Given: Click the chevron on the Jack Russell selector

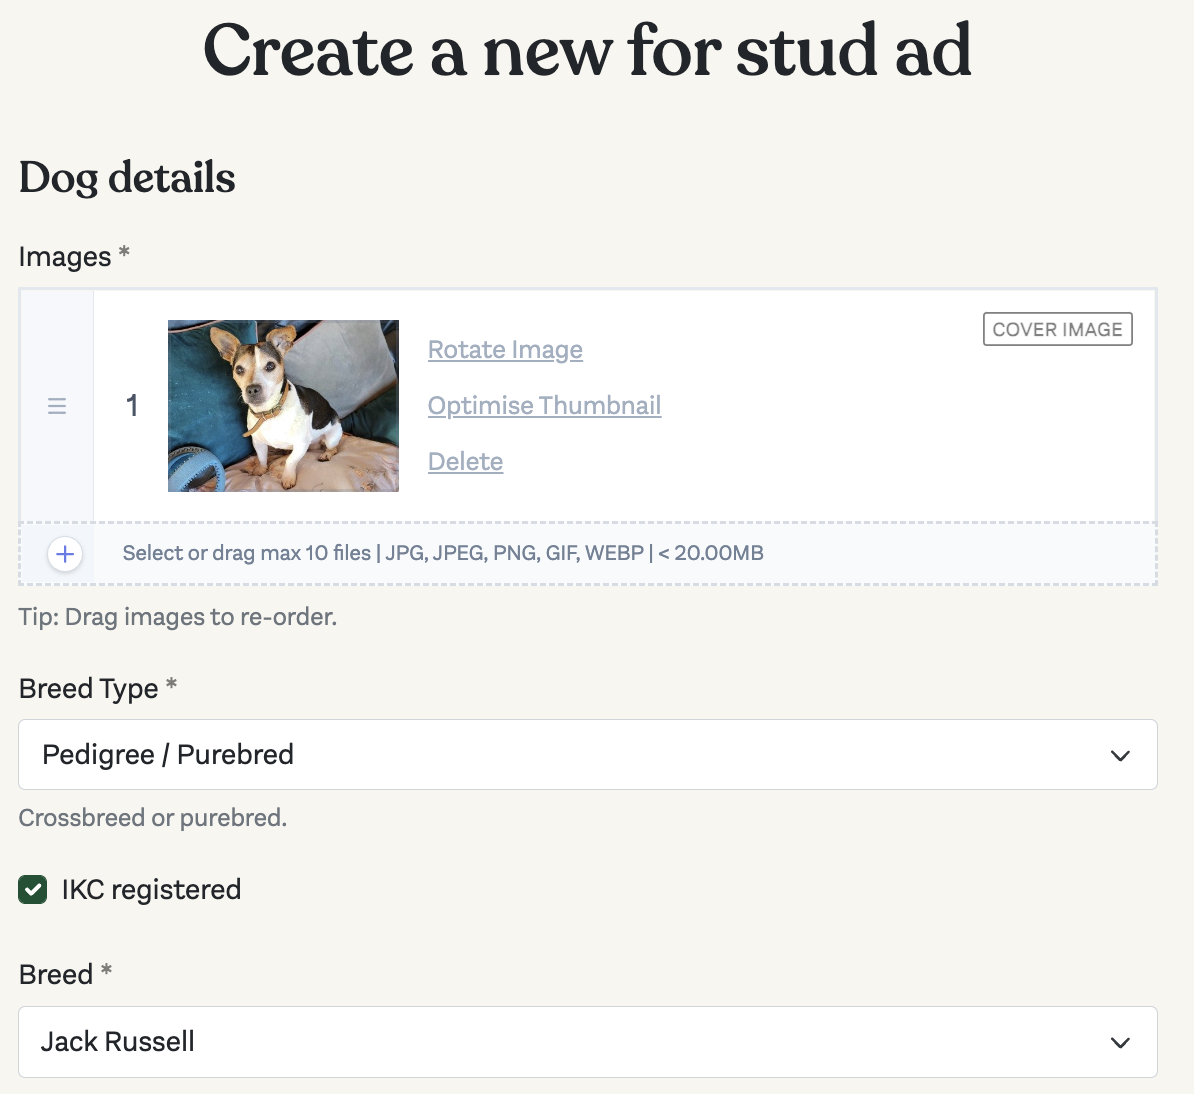Looking at the screenshot, I should (1120, 1042).
